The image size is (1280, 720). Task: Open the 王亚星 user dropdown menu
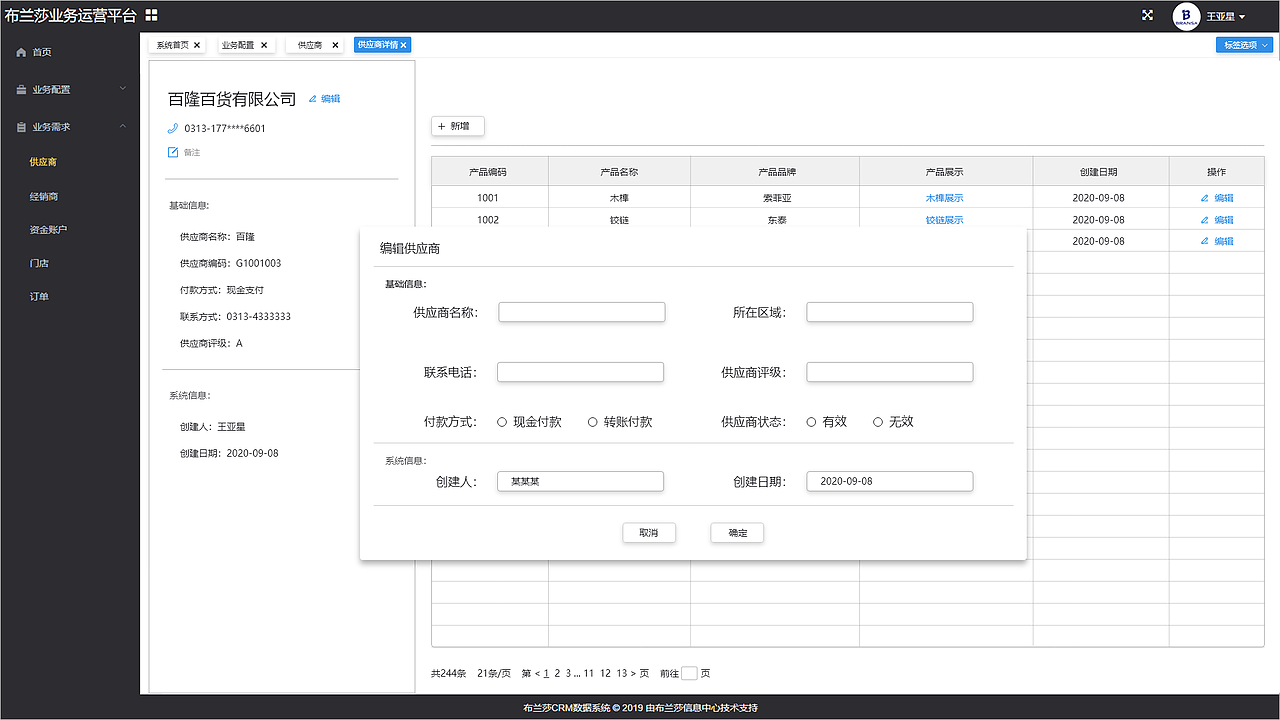point(1225,16)
